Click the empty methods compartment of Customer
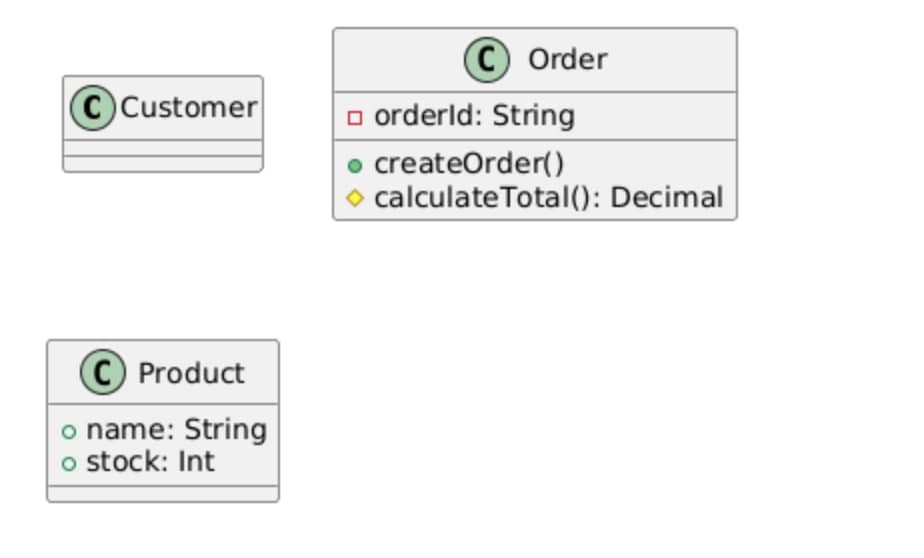The image size is (924, 558). coord(163,164)
